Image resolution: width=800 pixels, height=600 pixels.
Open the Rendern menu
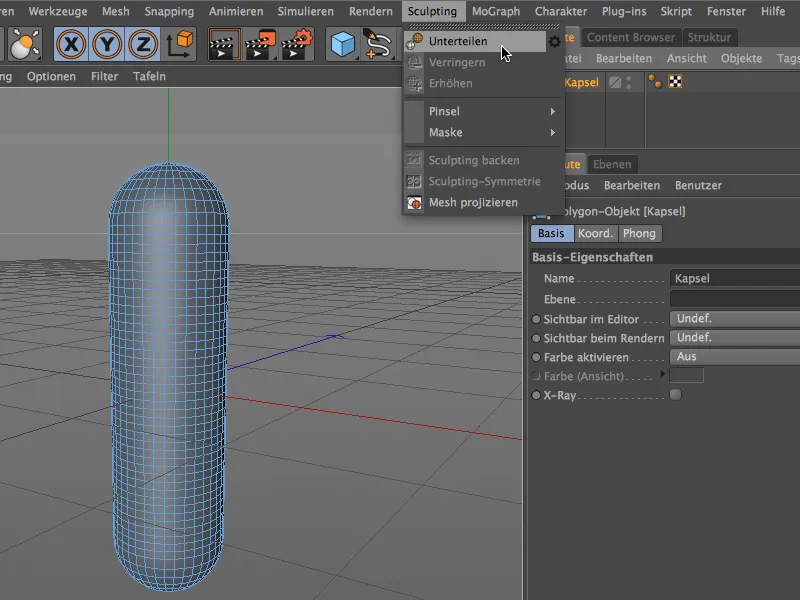pyautogui.click(x=370, y=11)
